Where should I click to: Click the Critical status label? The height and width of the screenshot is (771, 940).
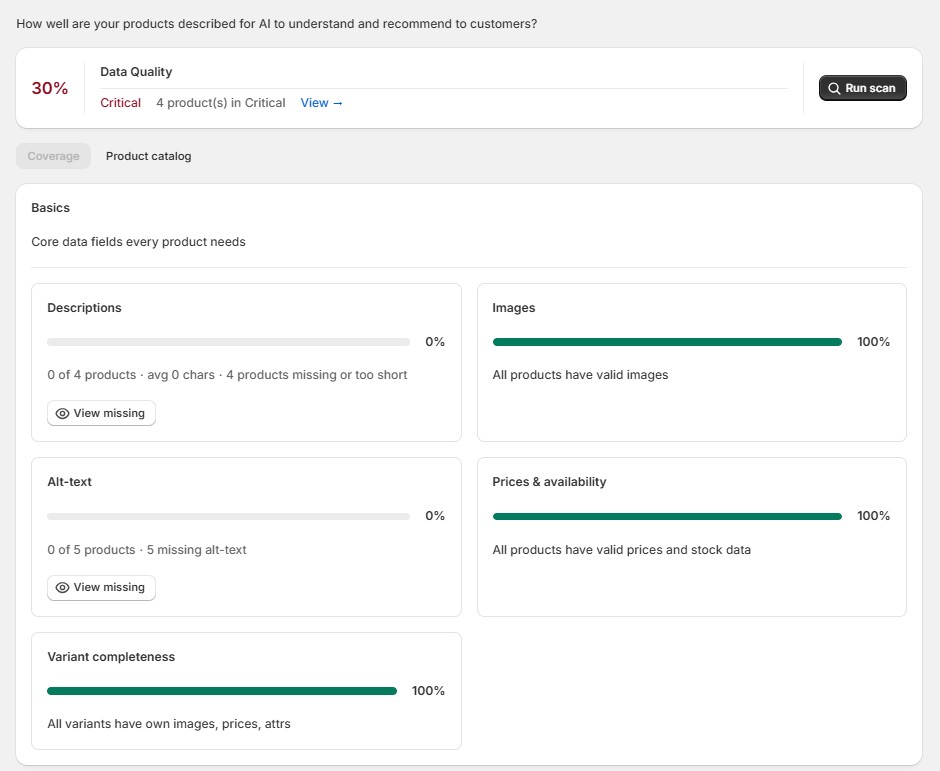tap(120, 103)
